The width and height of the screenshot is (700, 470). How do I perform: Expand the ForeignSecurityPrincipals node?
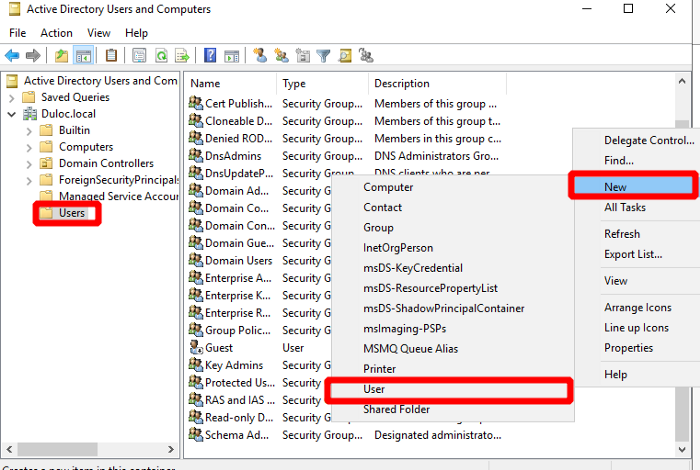click(x=29, y=181)
